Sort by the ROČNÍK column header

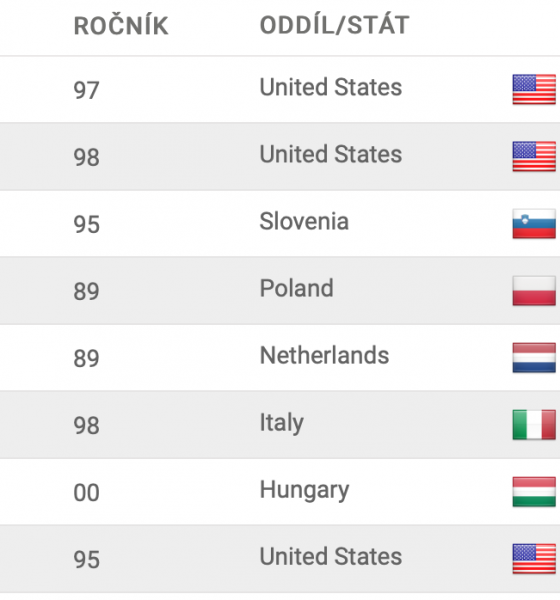[x=121, y=26]
